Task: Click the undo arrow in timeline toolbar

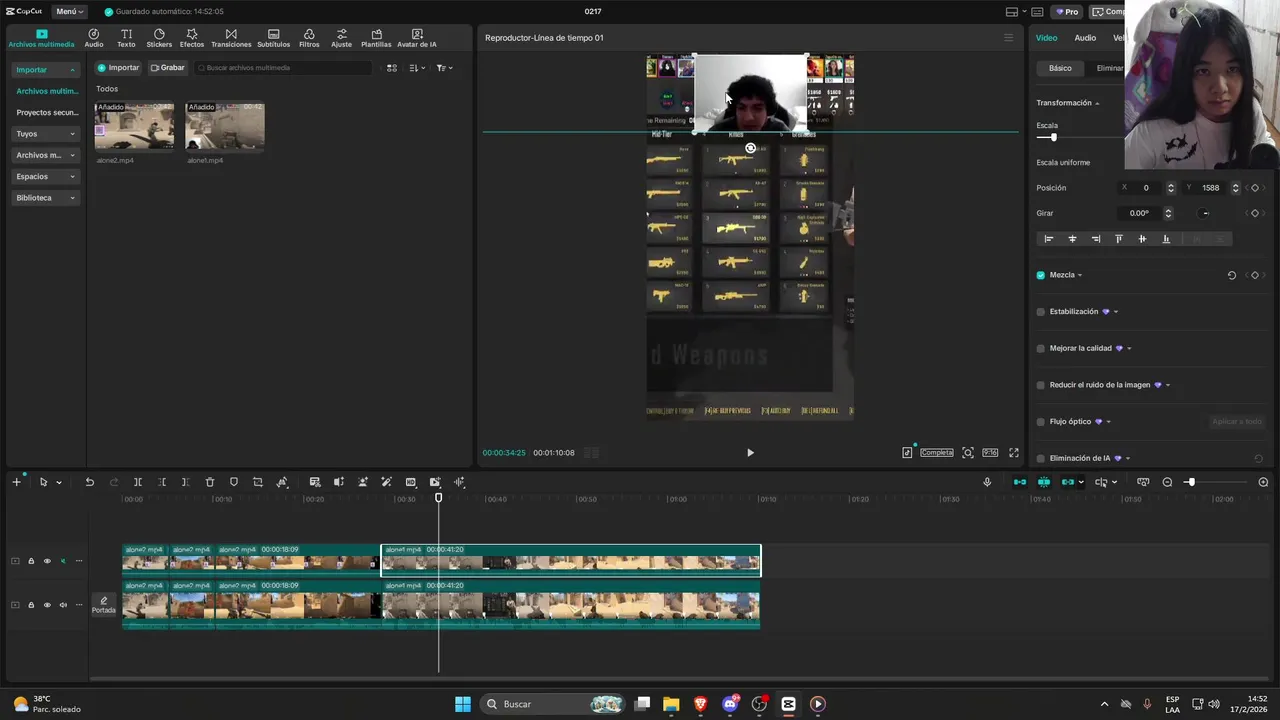Action: click(x=89, y=482)
